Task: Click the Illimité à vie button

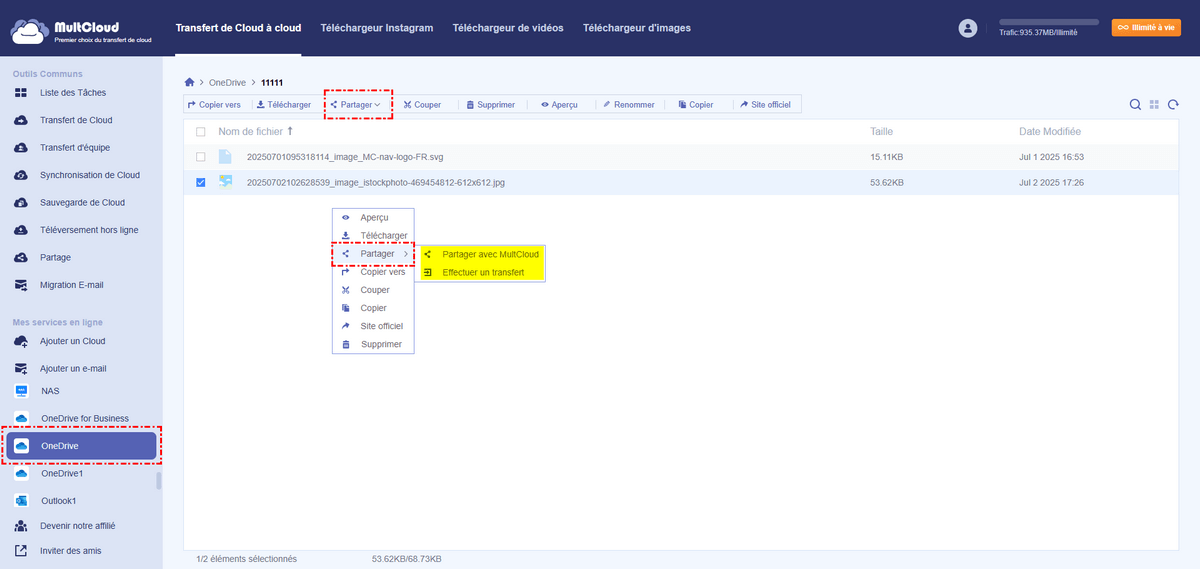Action: point(1146,28)
